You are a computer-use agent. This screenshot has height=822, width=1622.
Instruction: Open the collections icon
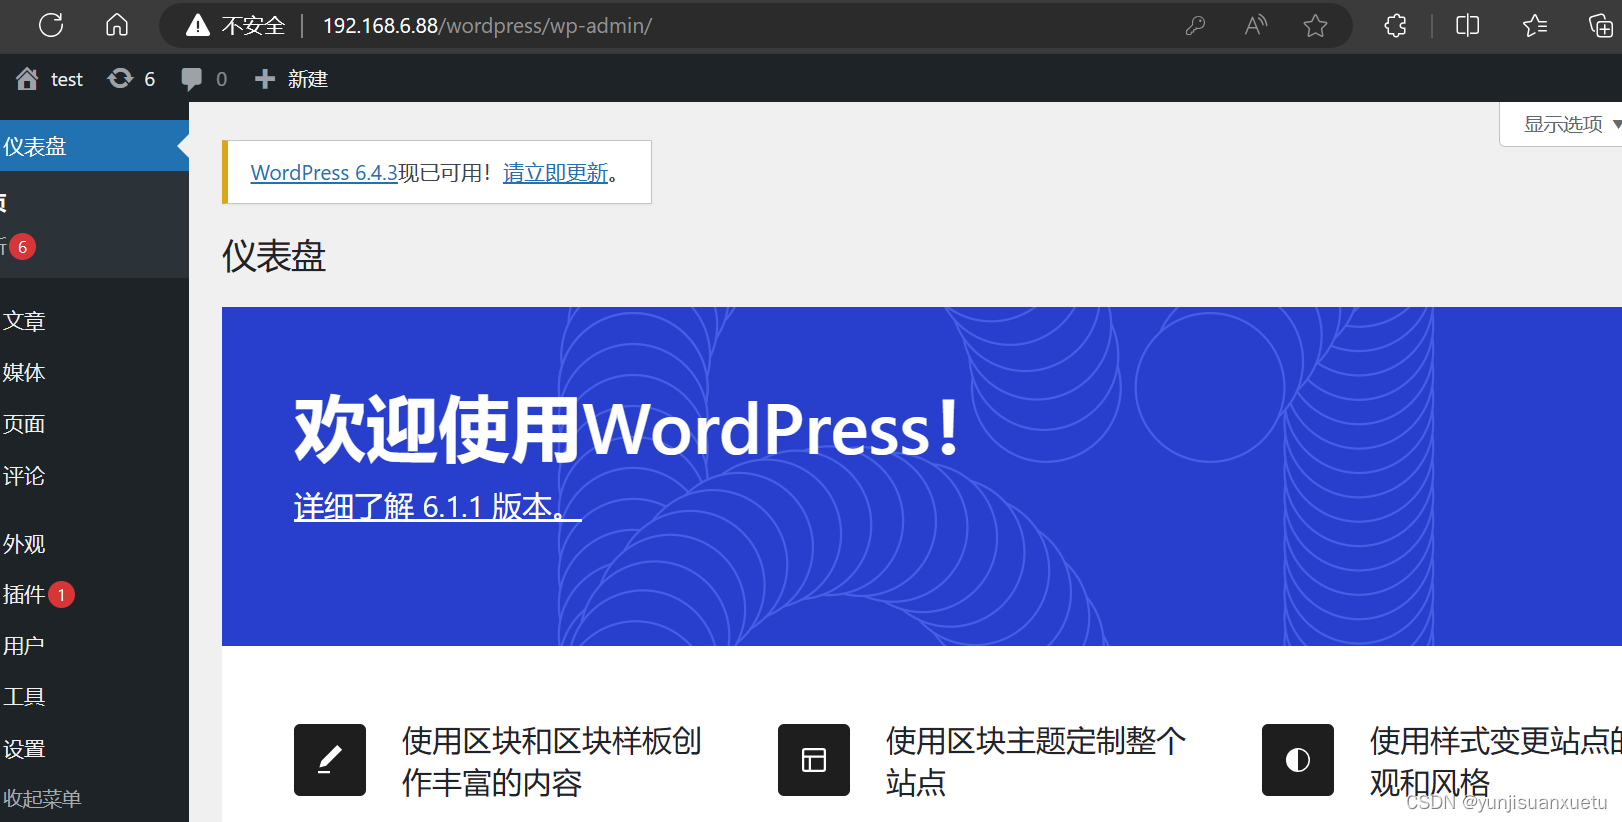(x=1601, y=26)
